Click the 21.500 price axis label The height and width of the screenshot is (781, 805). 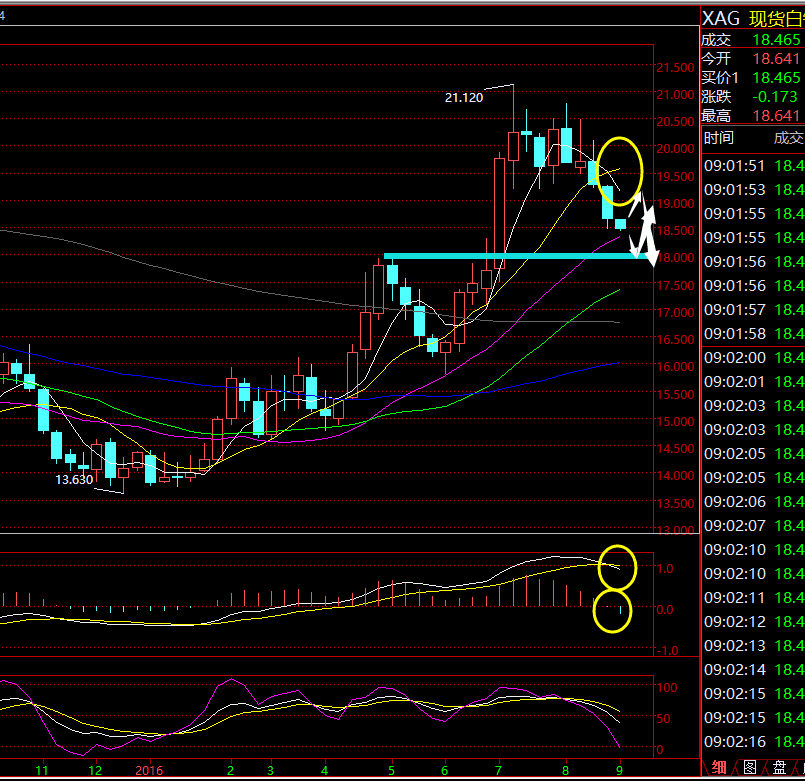click(675, 68)
